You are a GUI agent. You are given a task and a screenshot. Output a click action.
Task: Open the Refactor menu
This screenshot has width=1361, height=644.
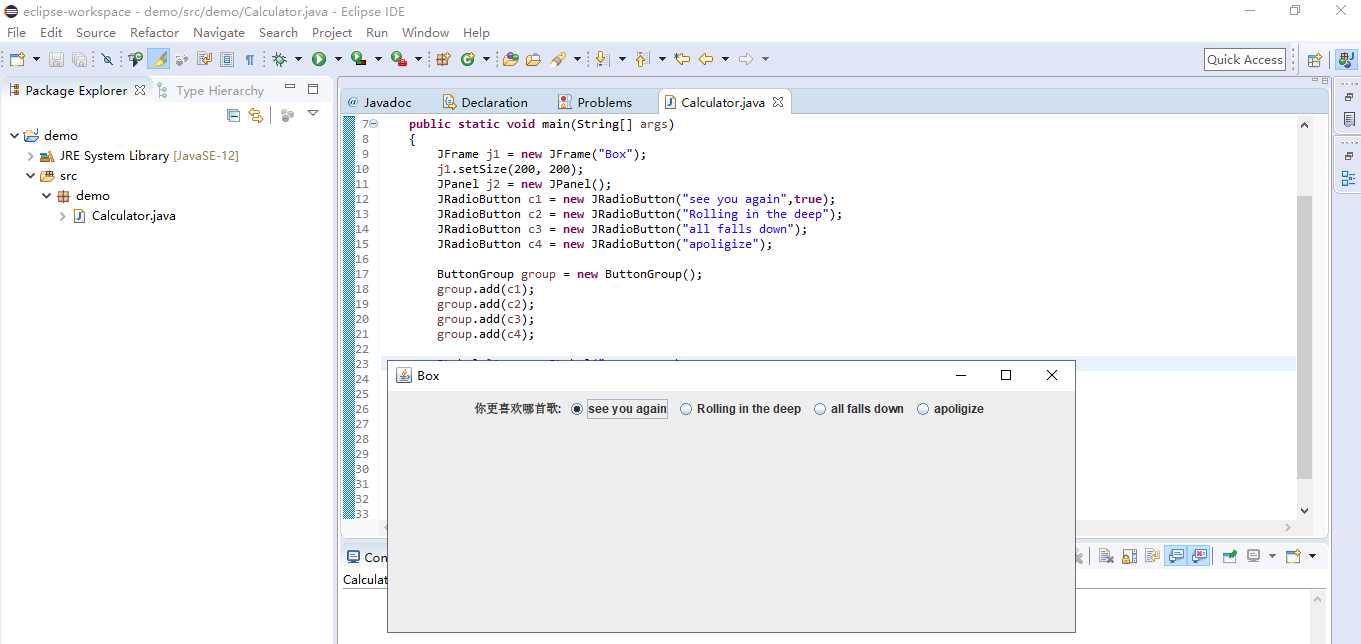click(154, 32)
